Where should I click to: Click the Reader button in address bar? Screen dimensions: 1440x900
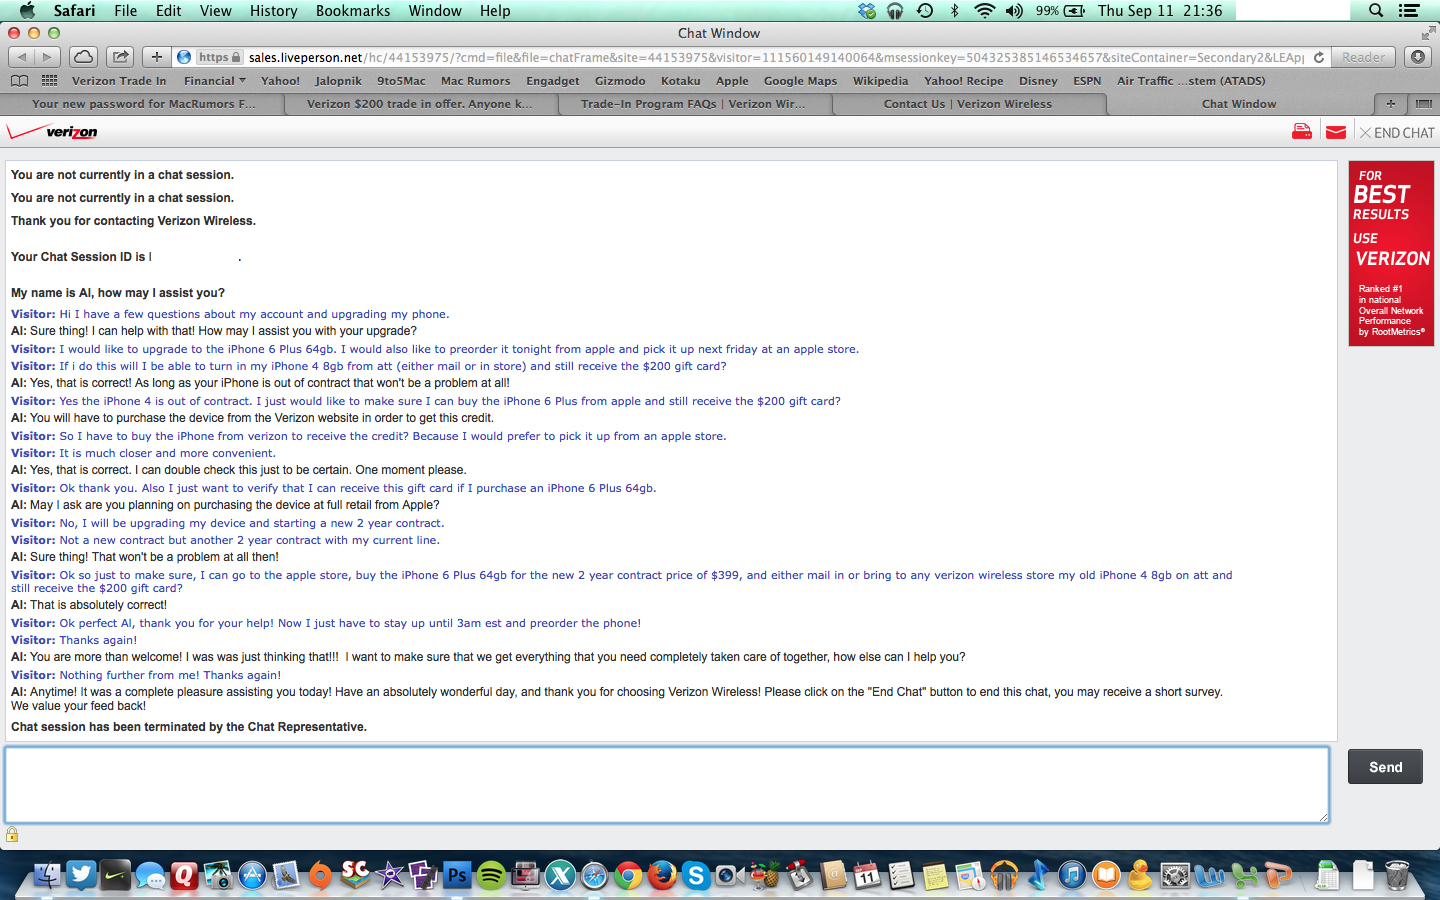click(1364, 57)
